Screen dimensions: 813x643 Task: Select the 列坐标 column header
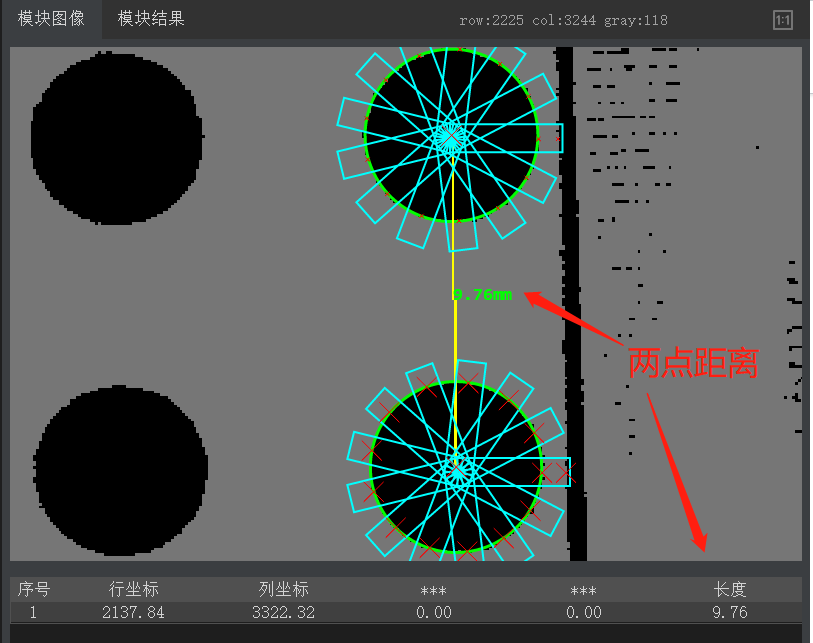click(283, 590)
